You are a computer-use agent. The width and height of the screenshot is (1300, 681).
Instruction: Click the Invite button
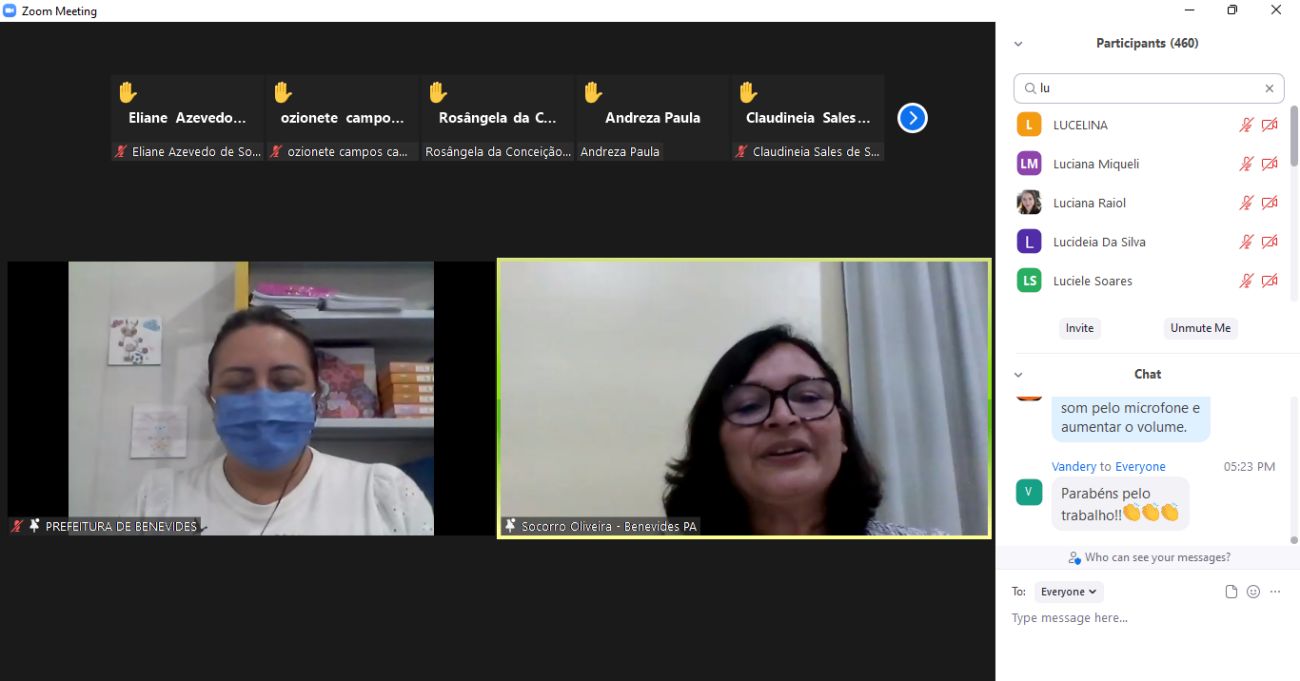(1079, 328)
